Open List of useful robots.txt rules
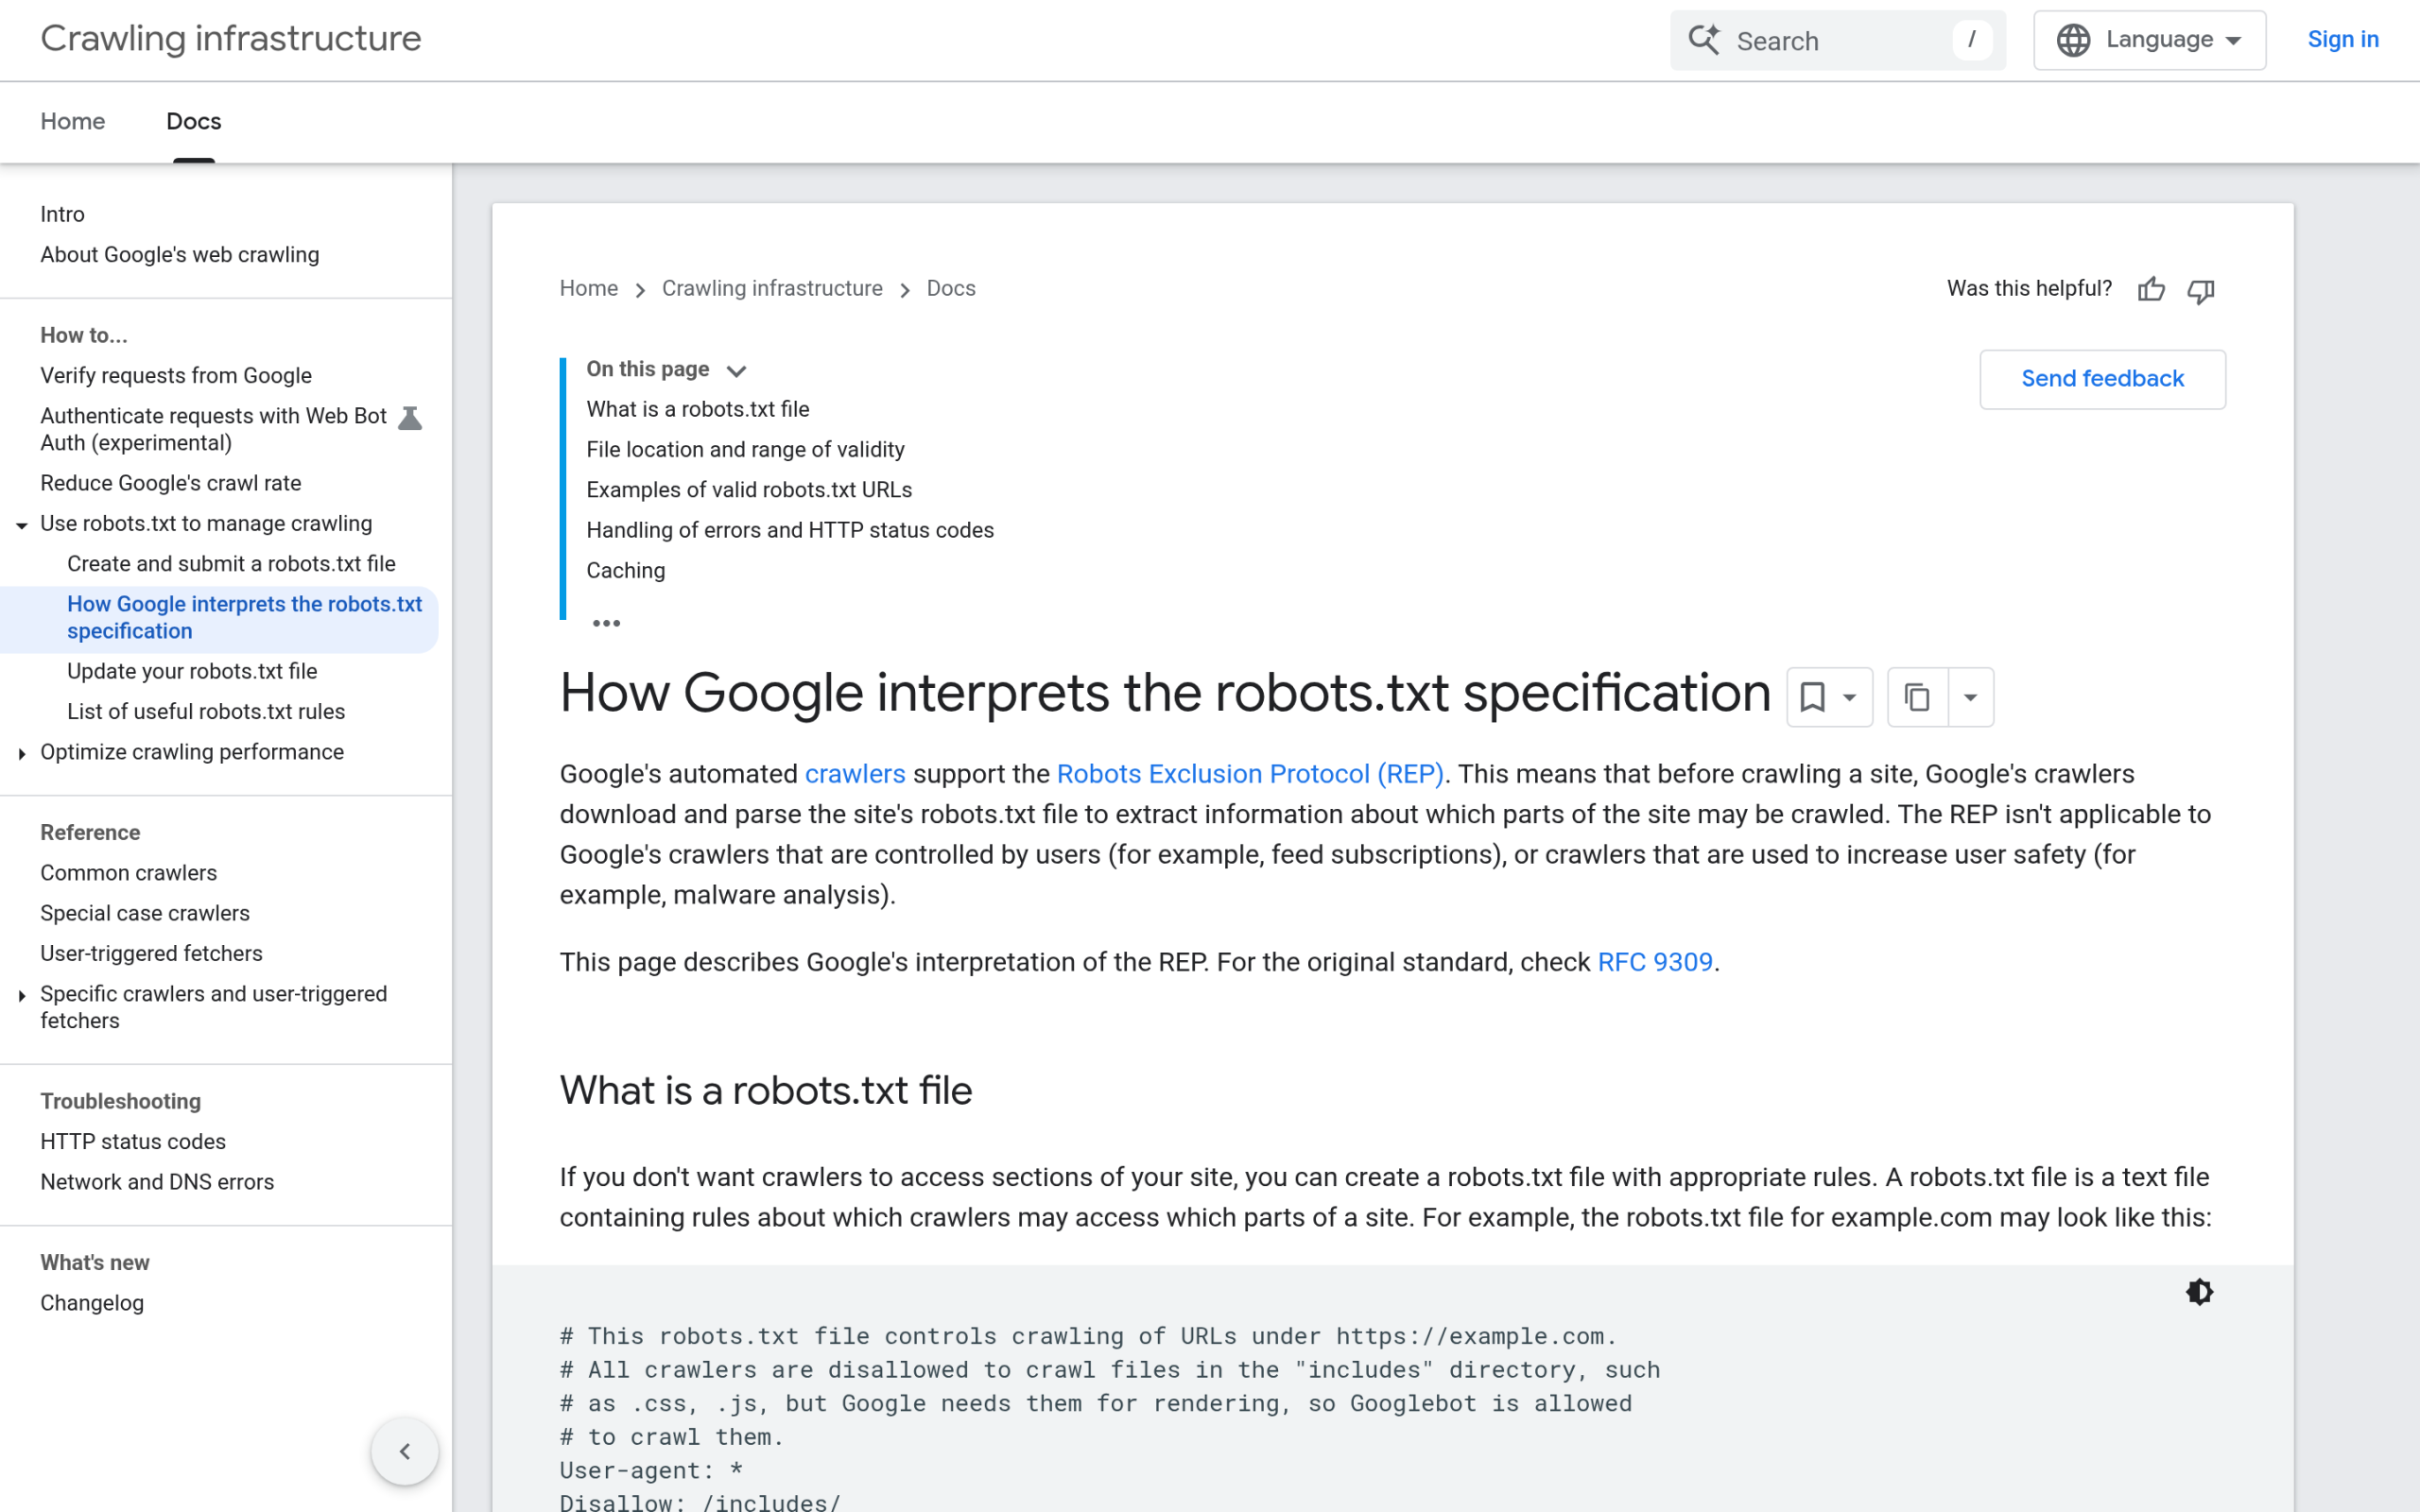This screenshot has height=1512, width=2420. tap(206, 712)
